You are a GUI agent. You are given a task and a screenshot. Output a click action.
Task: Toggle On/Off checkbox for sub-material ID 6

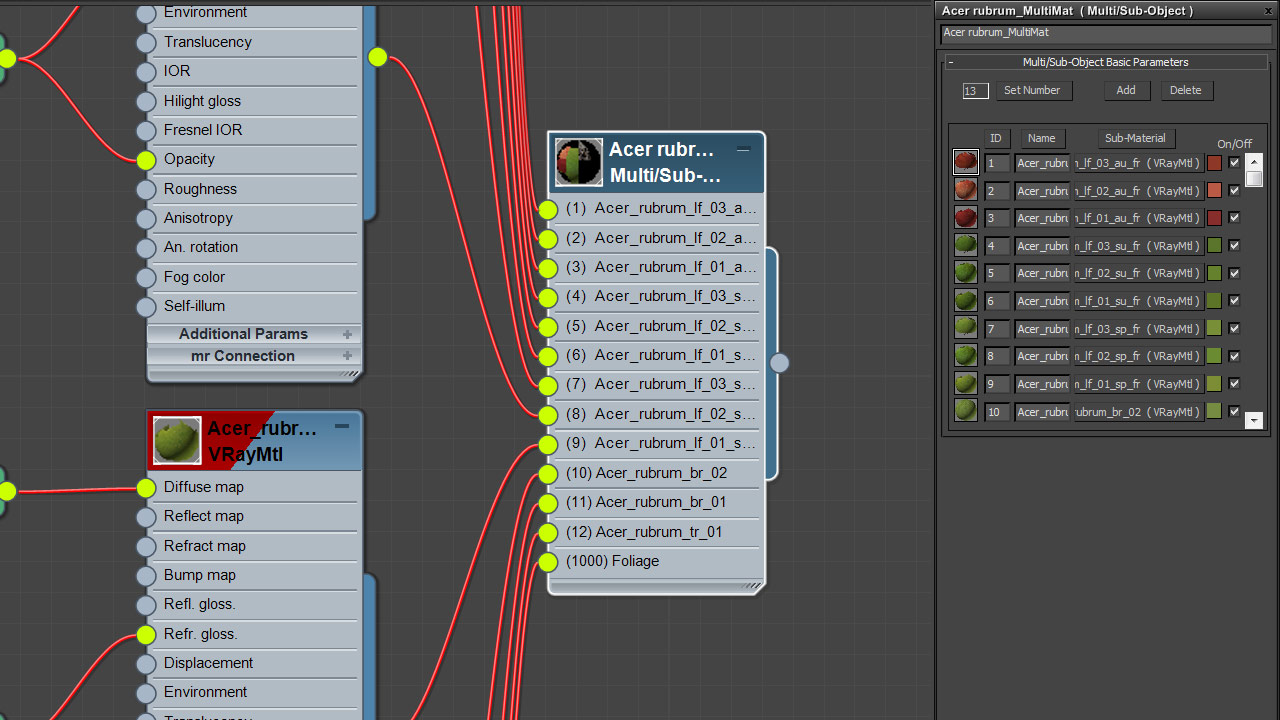coord(1234,300)
